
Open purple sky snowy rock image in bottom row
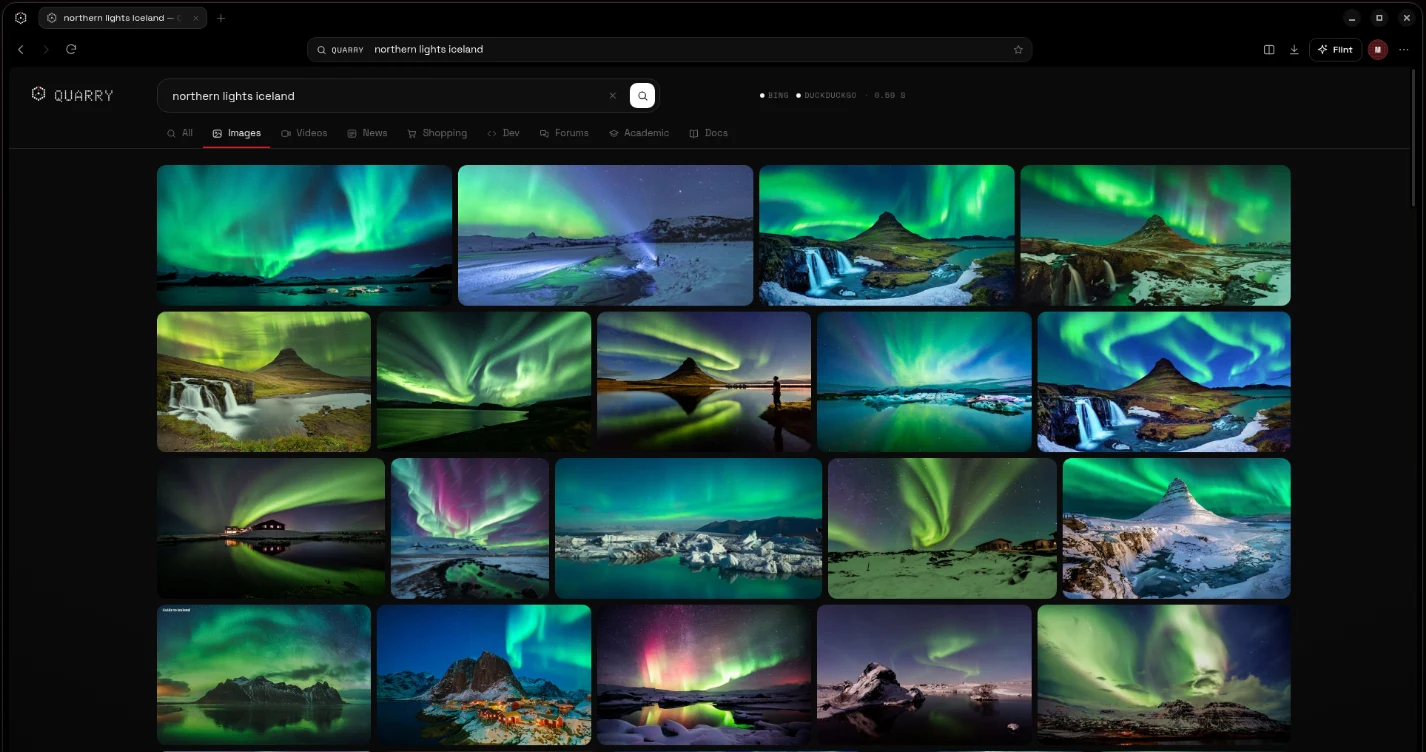click(924, 675)
